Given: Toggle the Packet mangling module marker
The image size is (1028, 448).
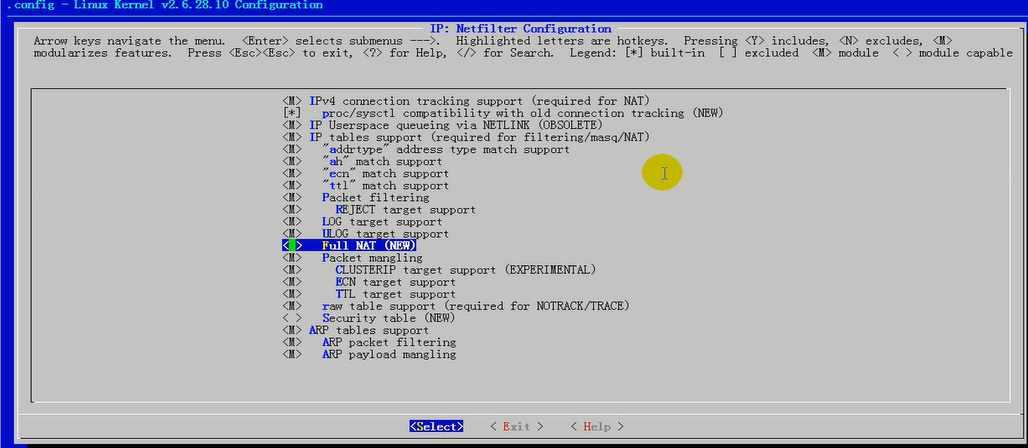Looking at the screenshot, I should click(x=292, y=258).
